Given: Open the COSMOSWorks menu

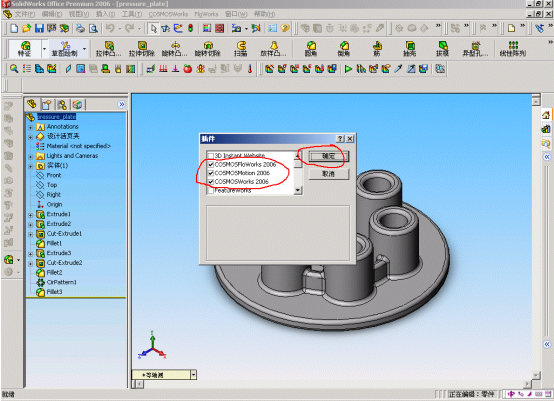Looking at the screenshot, I should (x=168, y=14).
